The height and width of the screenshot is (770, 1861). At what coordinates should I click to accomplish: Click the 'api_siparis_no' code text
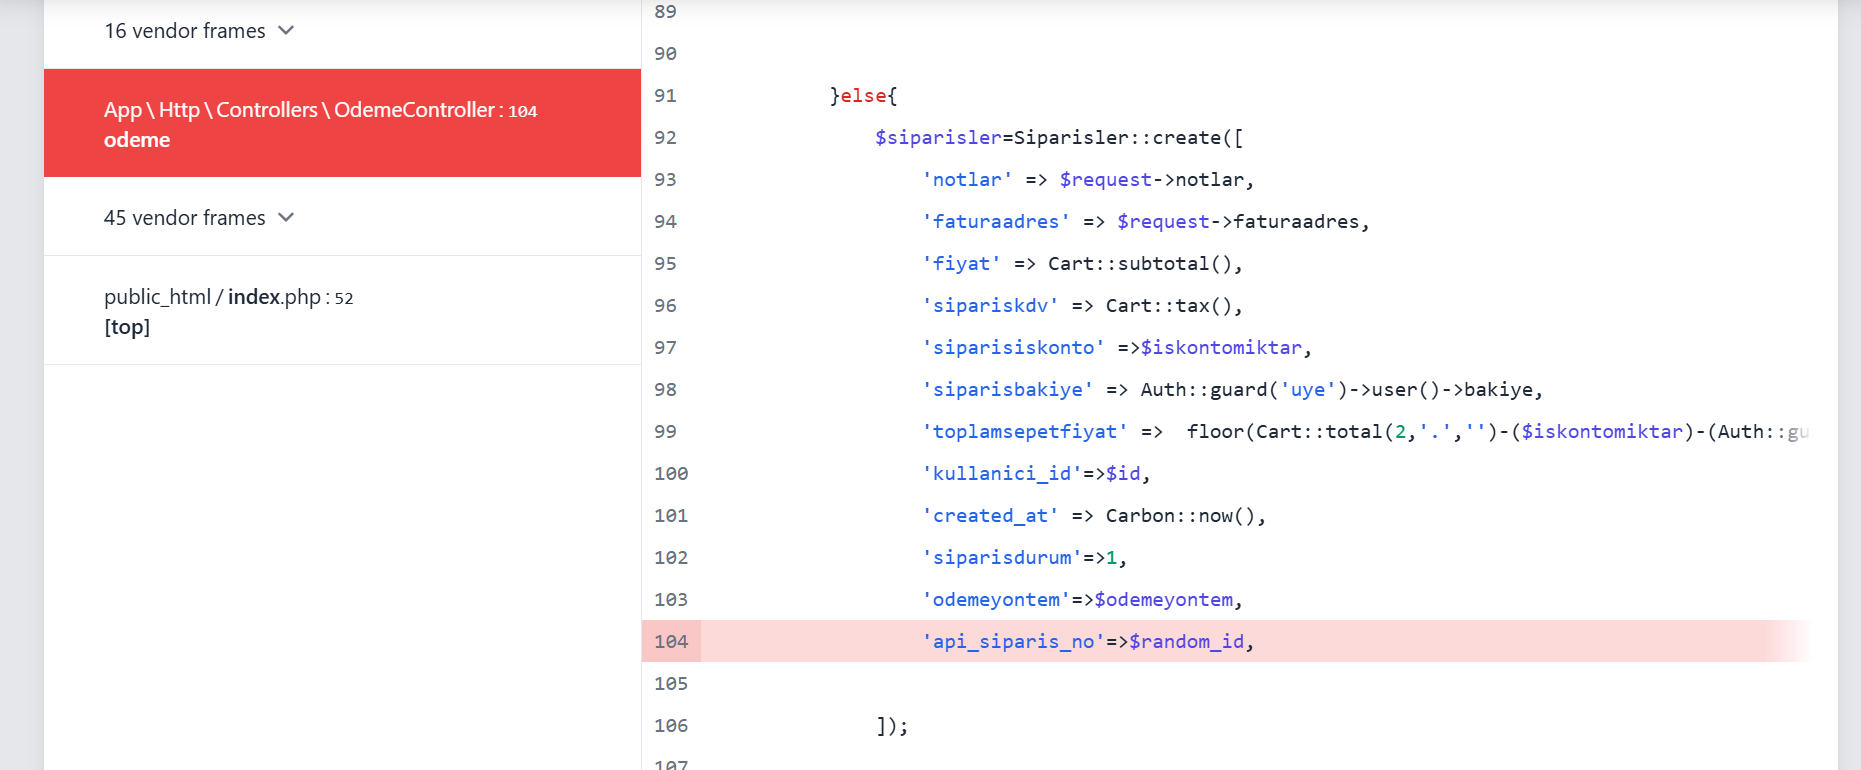pyautogui.click(x=1013, y=641)
